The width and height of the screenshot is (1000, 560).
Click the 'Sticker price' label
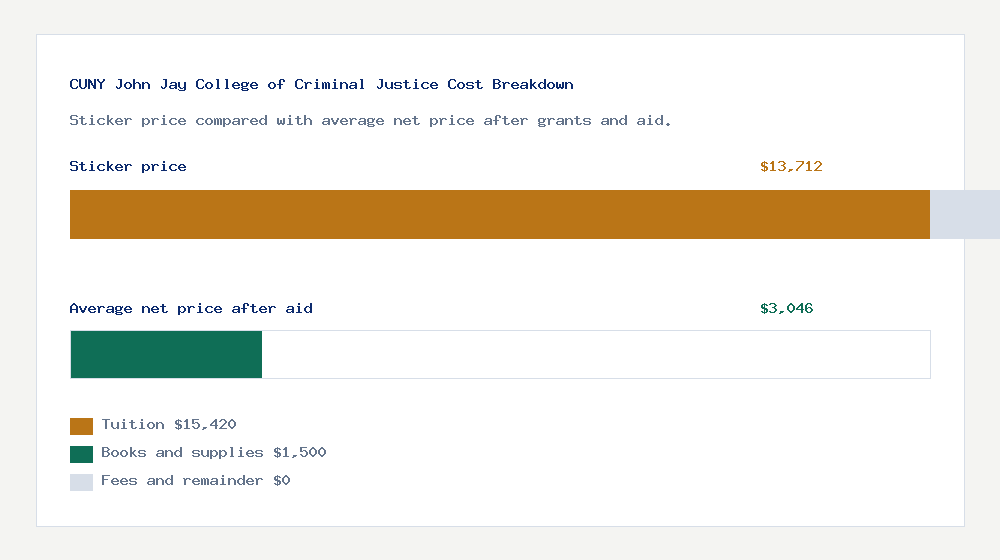[128, 167]
